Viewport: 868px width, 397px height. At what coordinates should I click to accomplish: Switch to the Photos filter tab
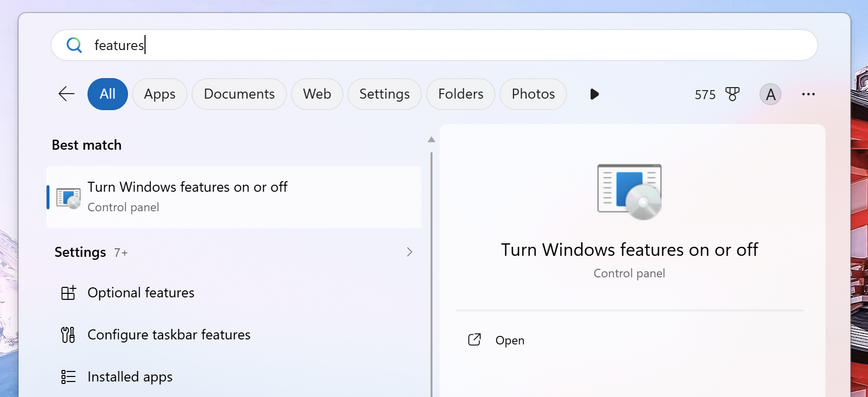click(533, 94)
